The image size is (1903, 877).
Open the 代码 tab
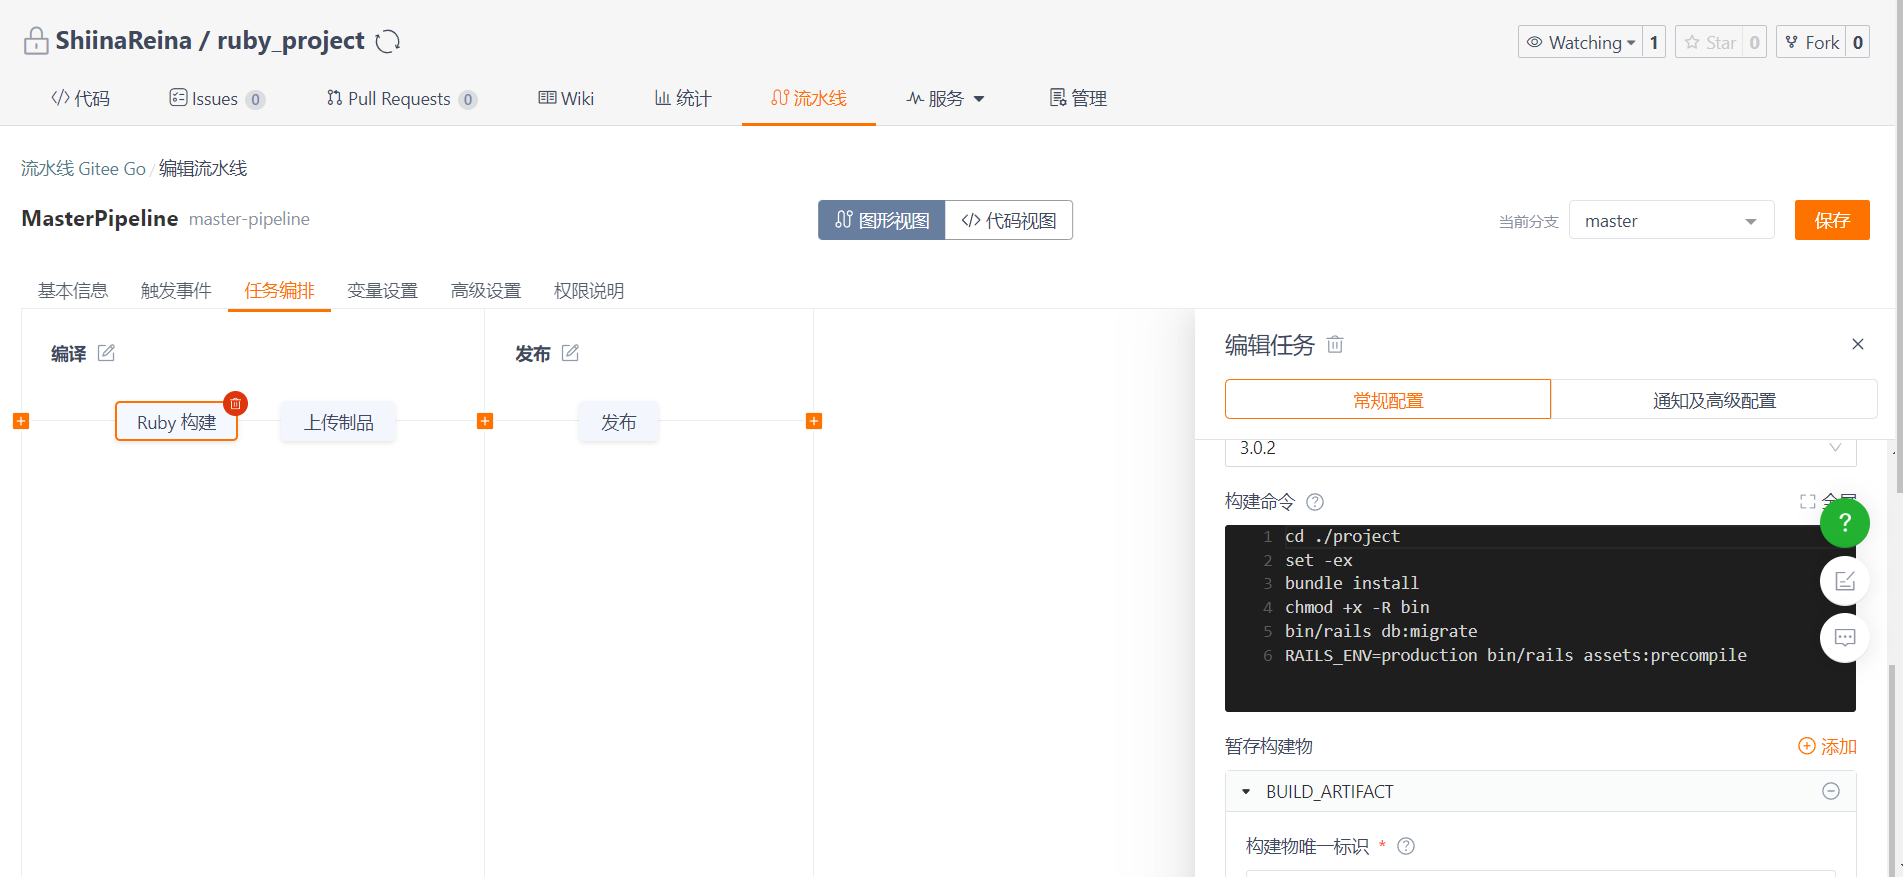80,98
